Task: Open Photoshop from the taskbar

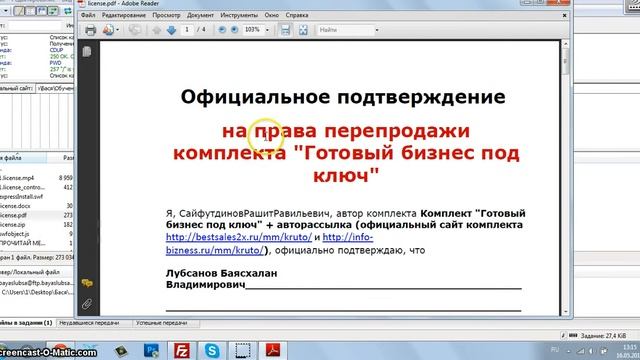Action: [x=151, y=351]
